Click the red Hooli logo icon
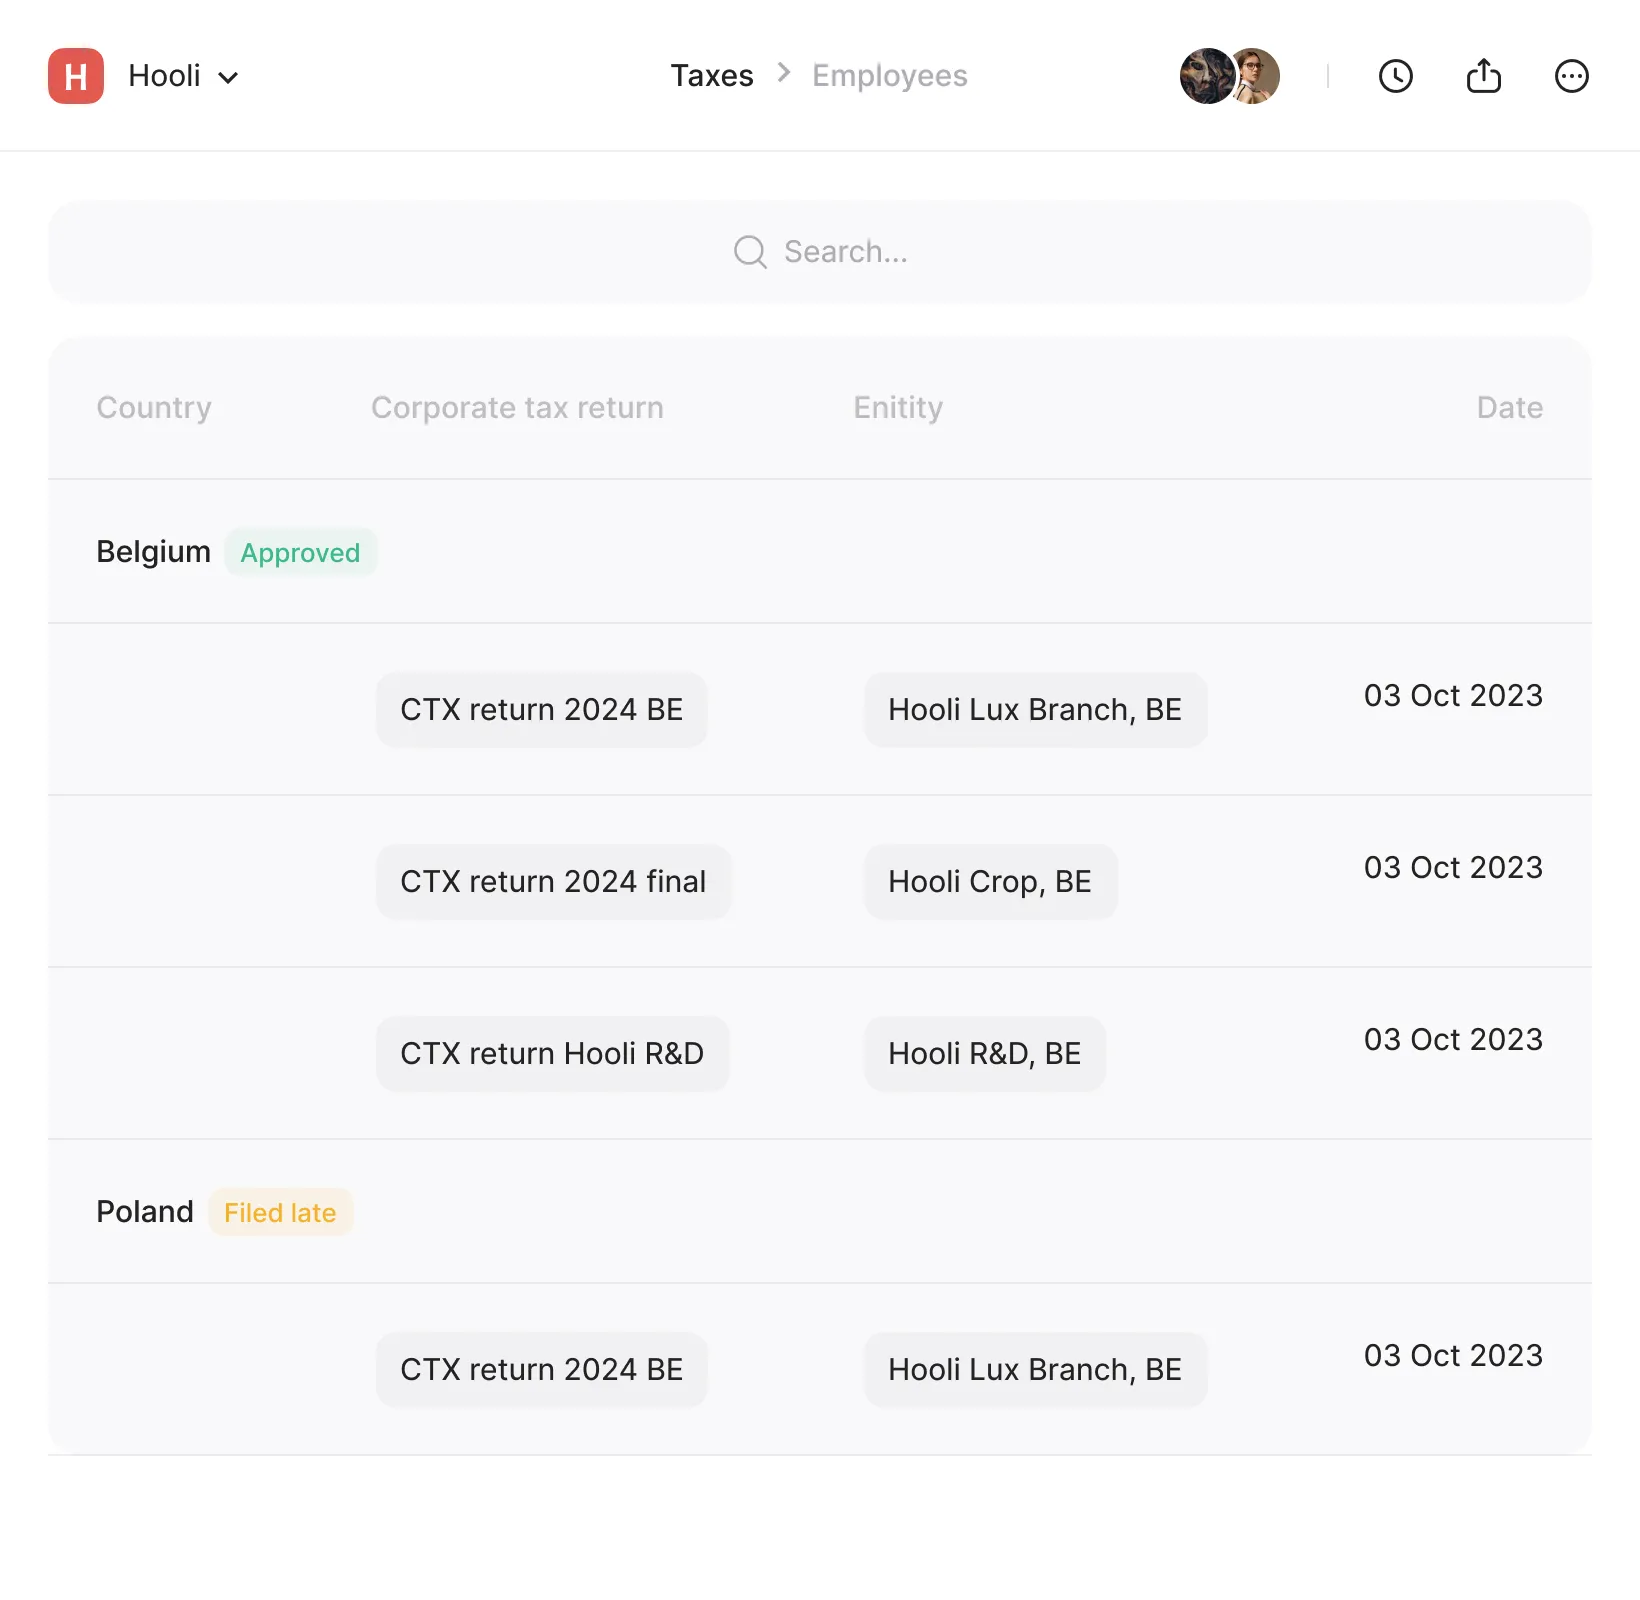 76,76
